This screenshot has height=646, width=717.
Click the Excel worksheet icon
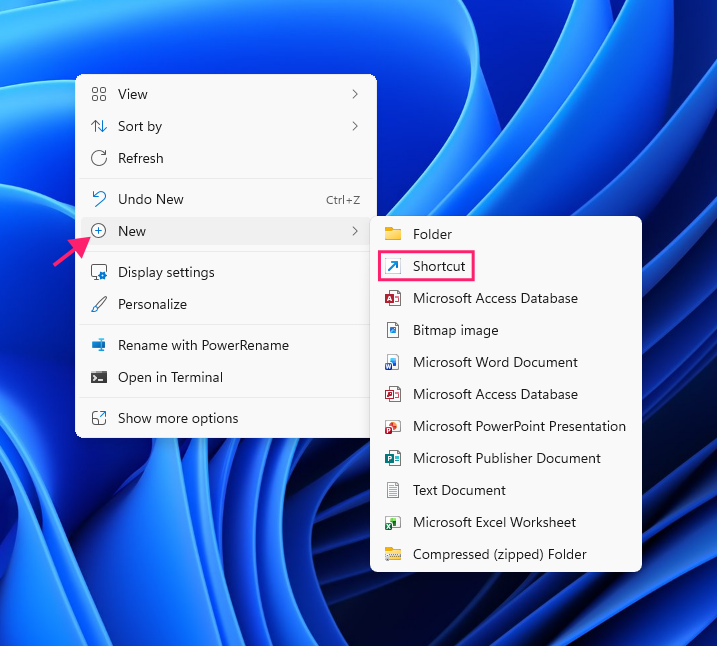tap(393, 522)
